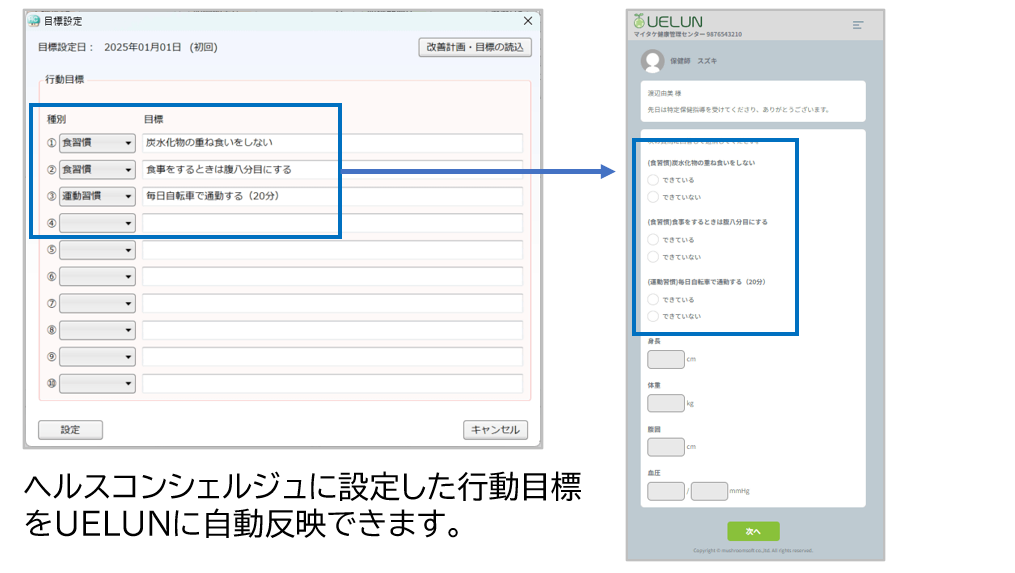Open the empty 種別 dropdown in row ④
1015x573 pixels.
click(x=96, y=223)
